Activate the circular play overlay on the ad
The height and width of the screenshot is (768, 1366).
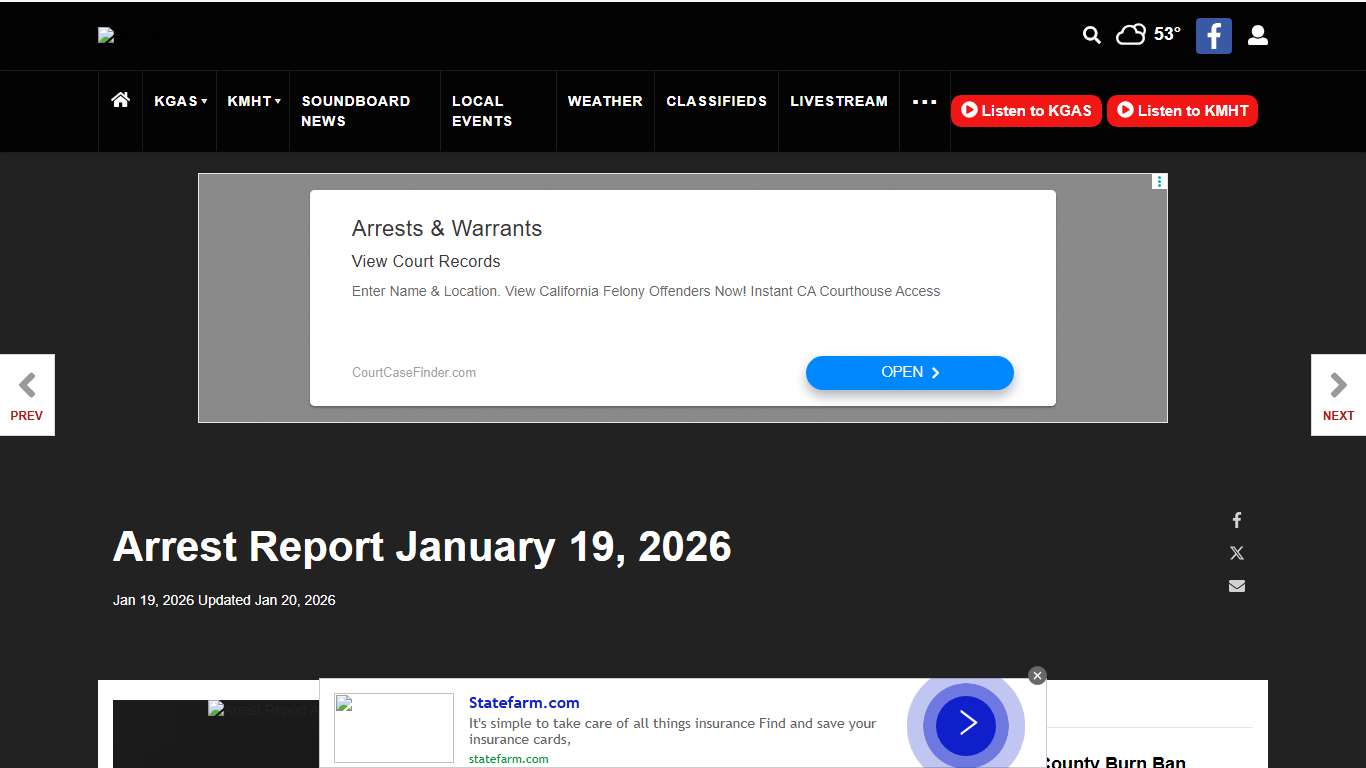click(x=964, y=725)
